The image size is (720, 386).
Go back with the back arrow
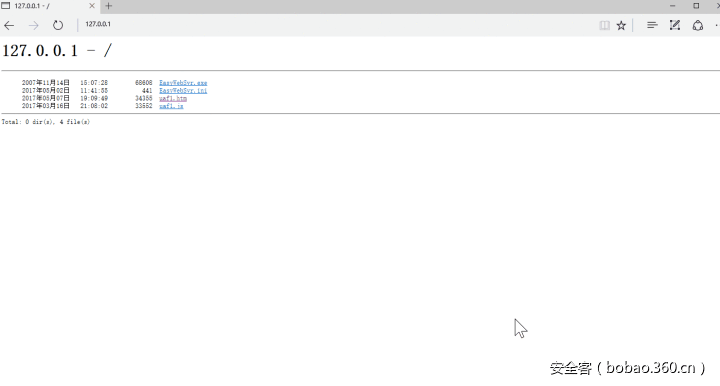tap(9, 25)
